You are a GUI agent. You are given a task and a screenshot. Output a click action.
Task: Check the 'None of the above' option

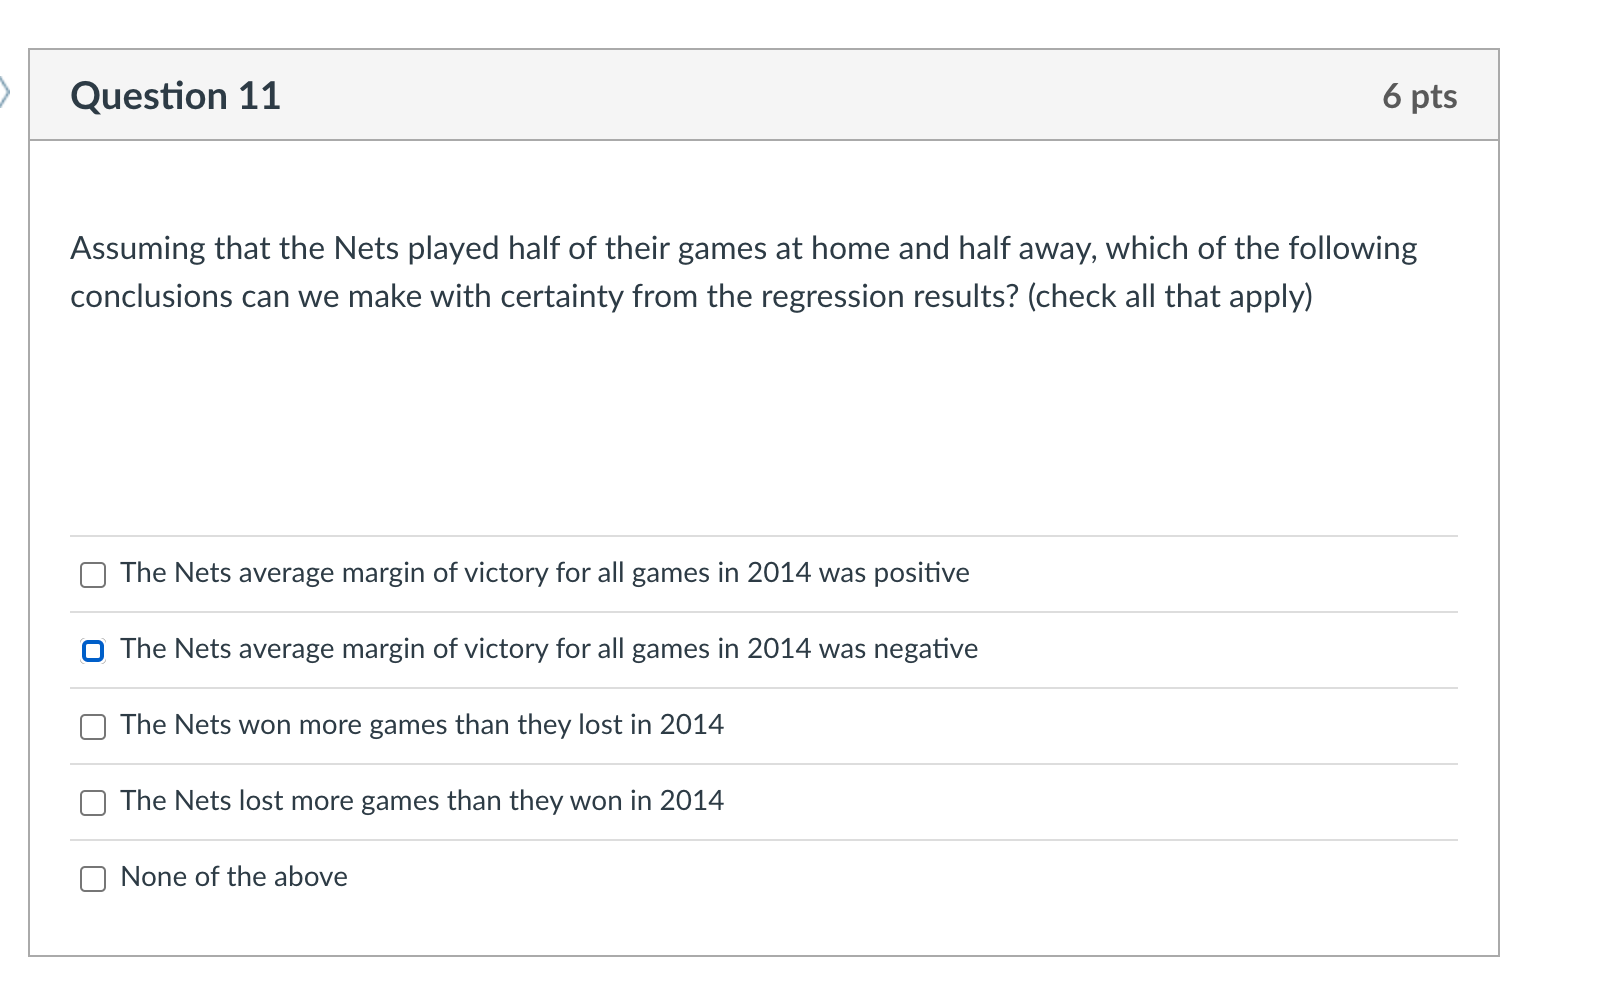click(x=92, y=878)
